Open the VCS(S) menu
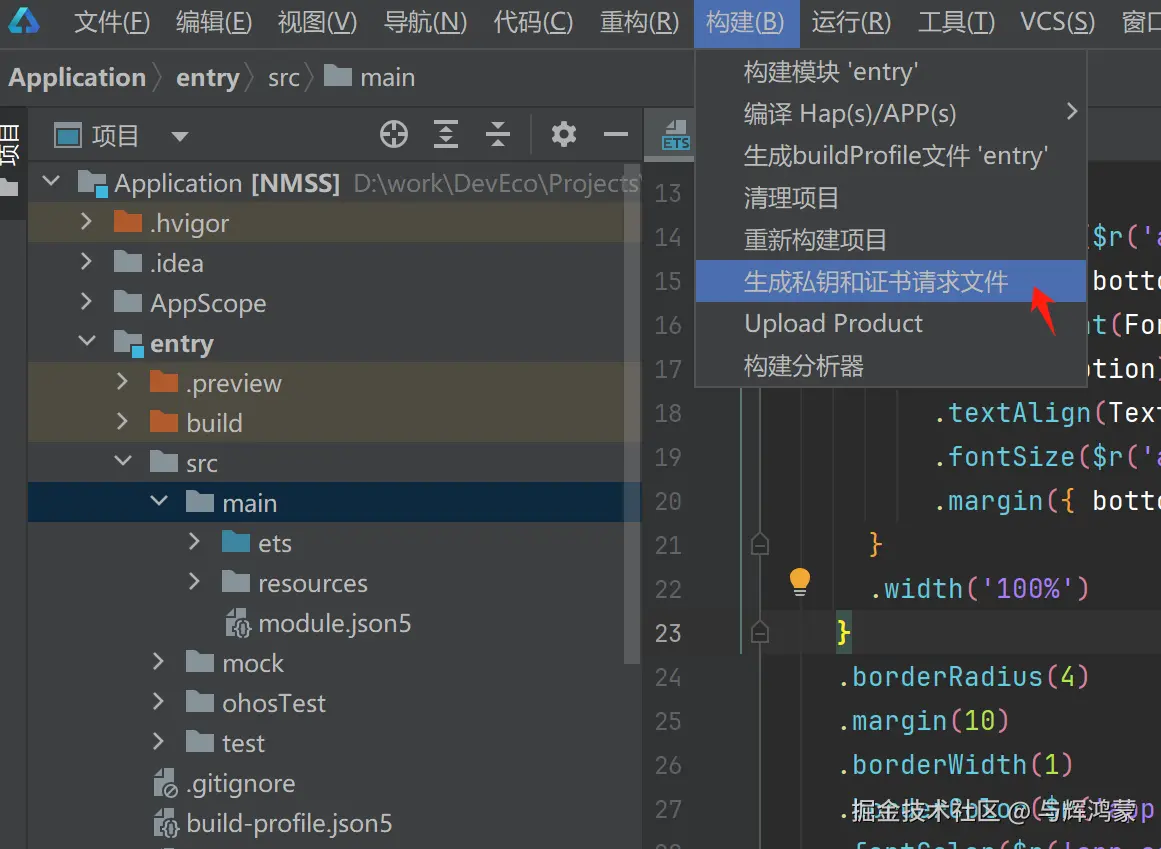This screenshot has width=1161, height=849. pyautogui.click(x=1057, y=22)
